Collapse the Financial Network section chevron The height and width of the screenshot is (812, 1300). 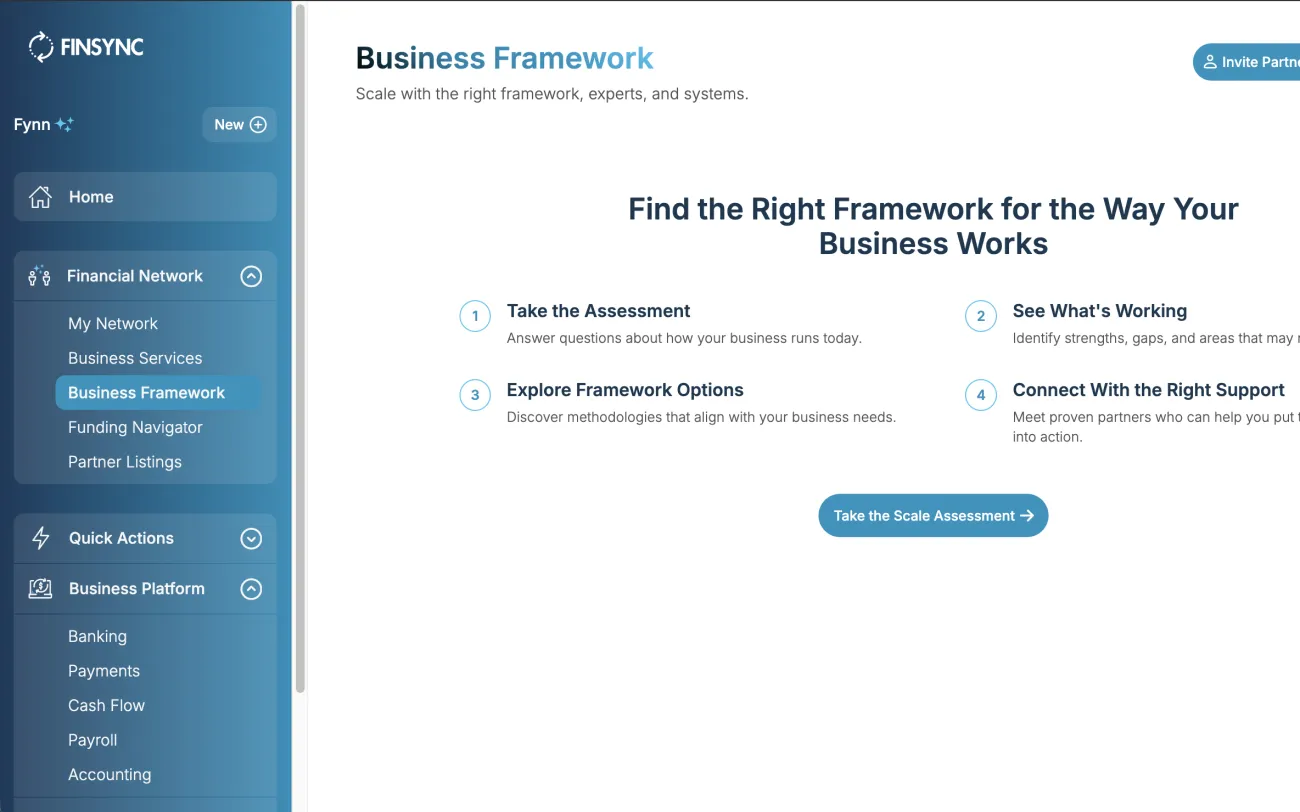[x=251, y=276]
